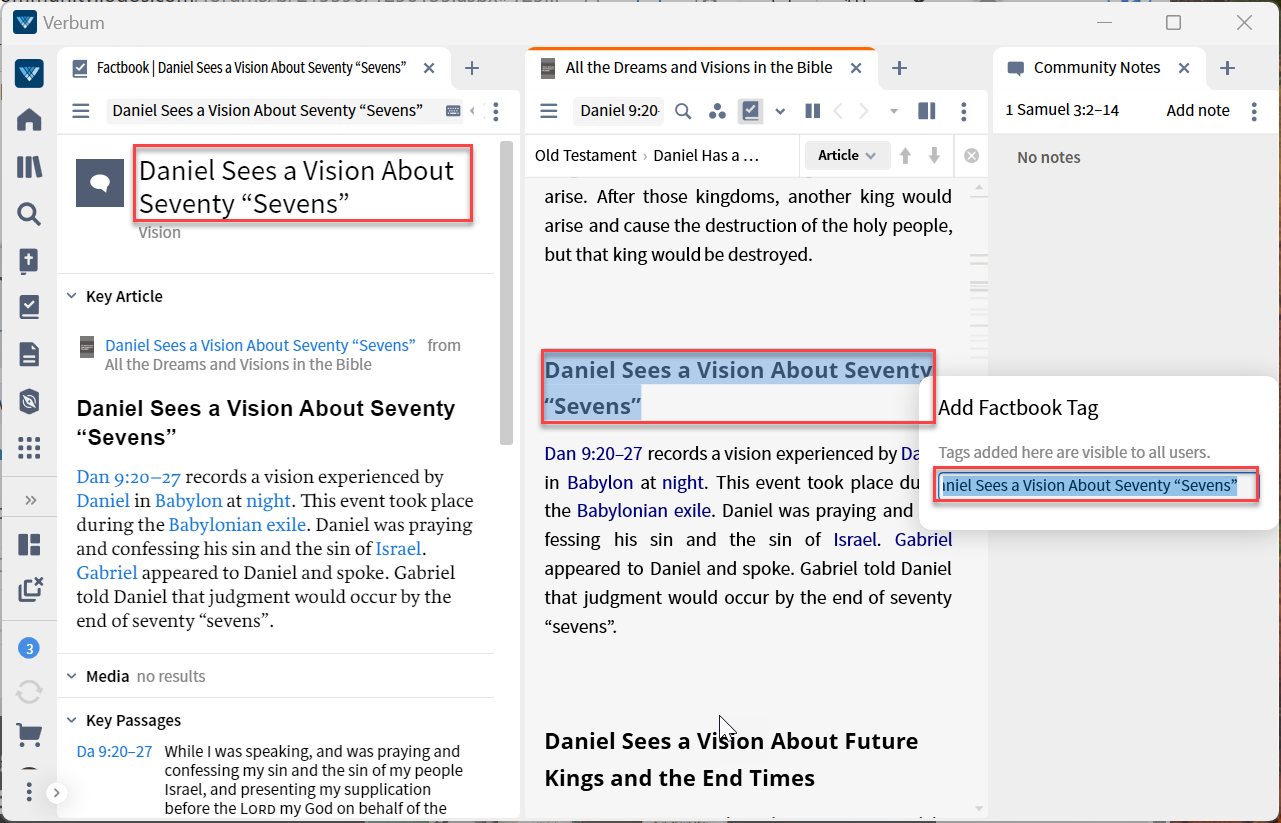
Task: Open the book panel hamburger contents menu
Action: [548, 111]
